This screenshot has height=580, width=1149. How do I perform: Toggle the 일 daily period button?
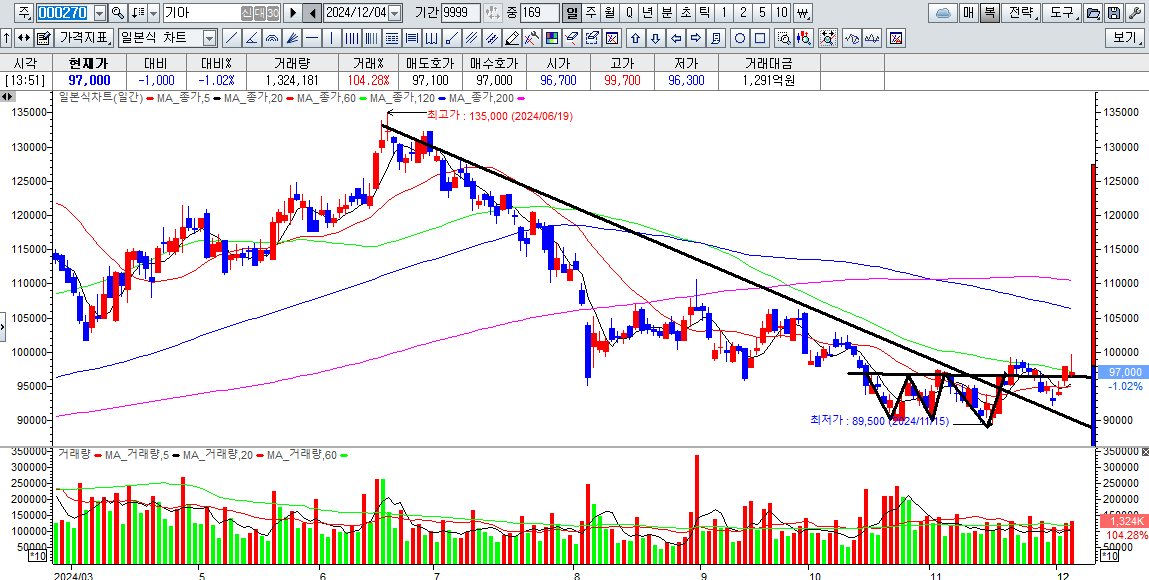point(571,13)
